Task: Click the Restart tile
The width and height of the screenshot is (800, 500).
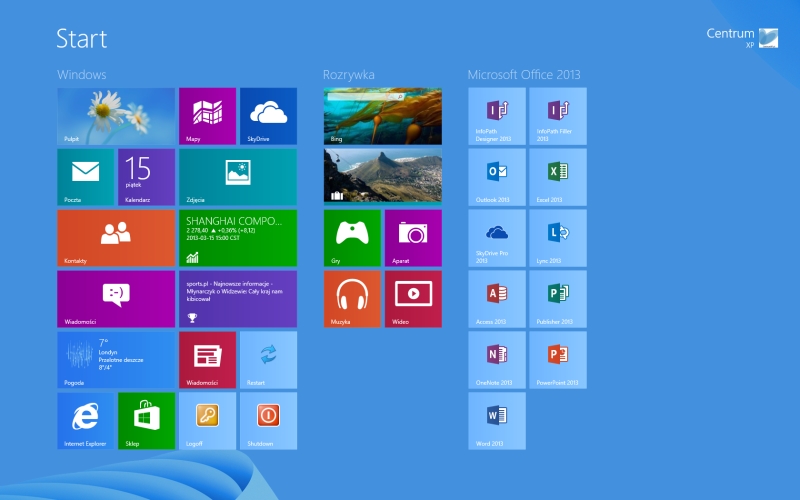Action: (x=268, y=360)
